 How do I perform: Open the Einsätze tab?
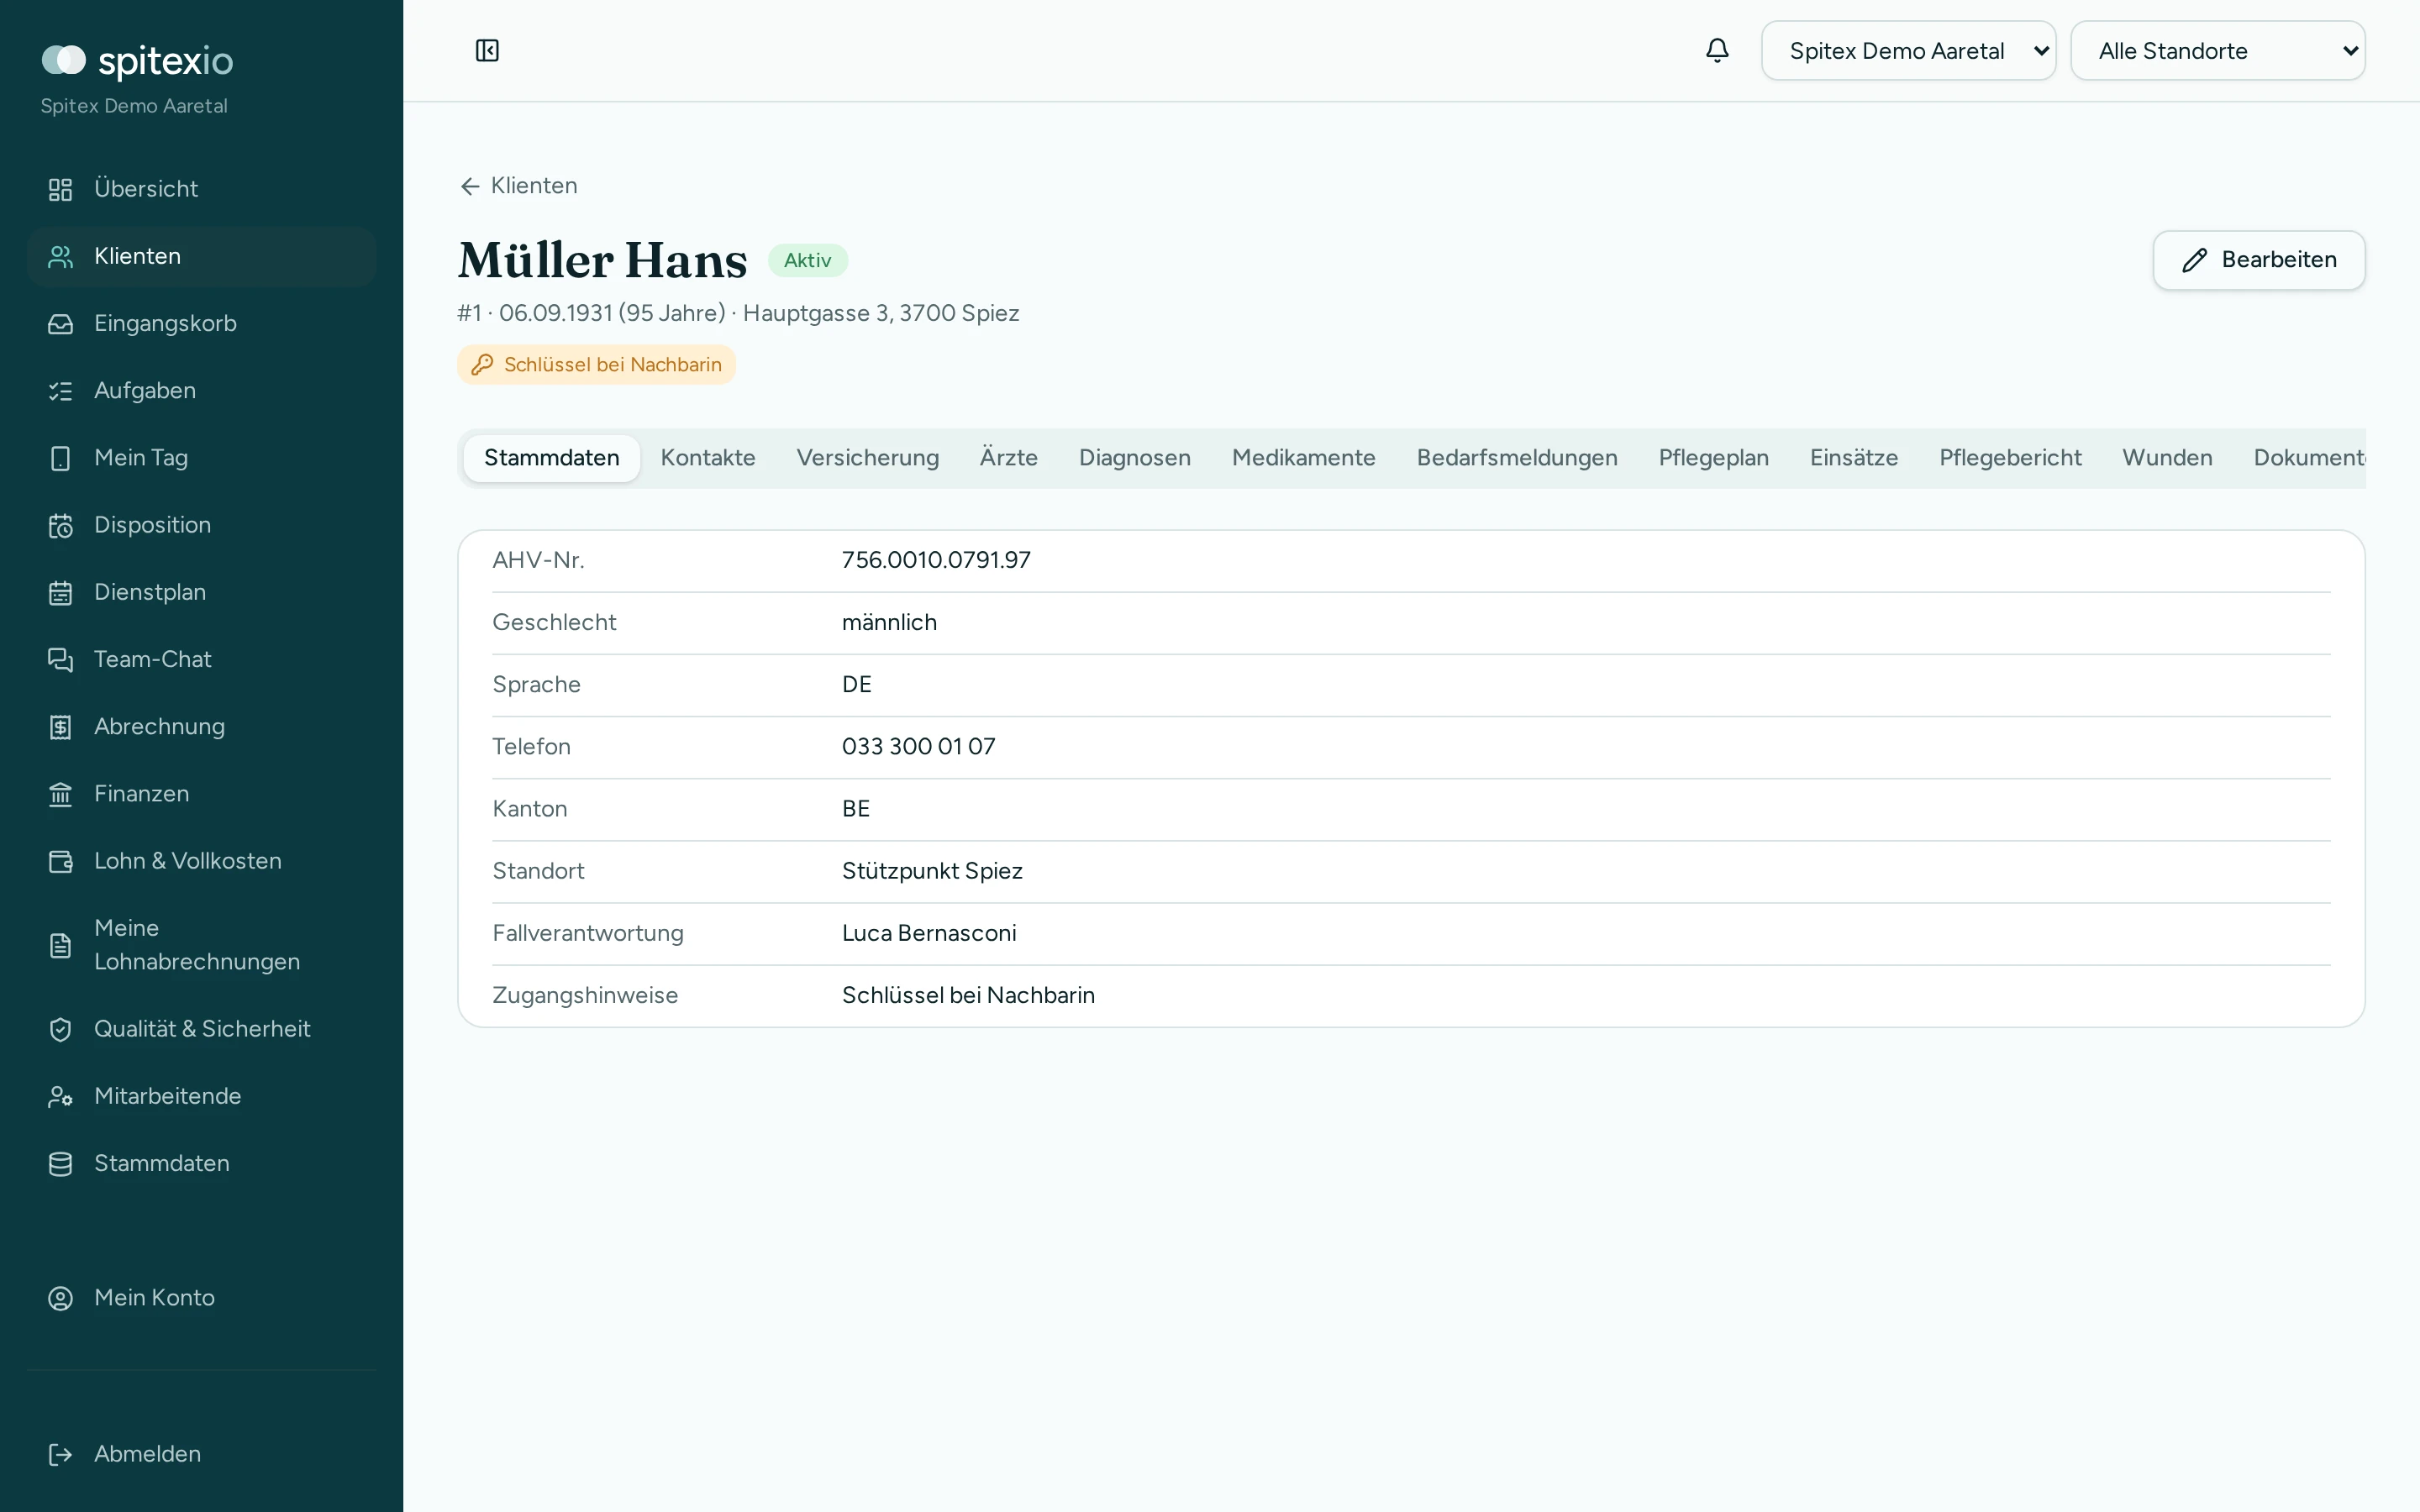click(1853, 458)
